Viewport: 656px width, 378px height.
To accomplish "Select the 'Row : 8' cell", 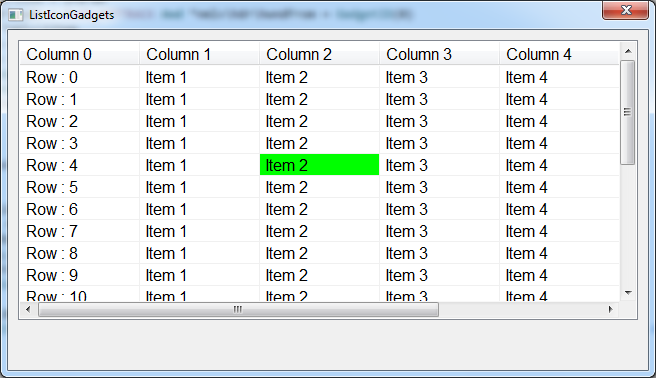I will point(79,253).
